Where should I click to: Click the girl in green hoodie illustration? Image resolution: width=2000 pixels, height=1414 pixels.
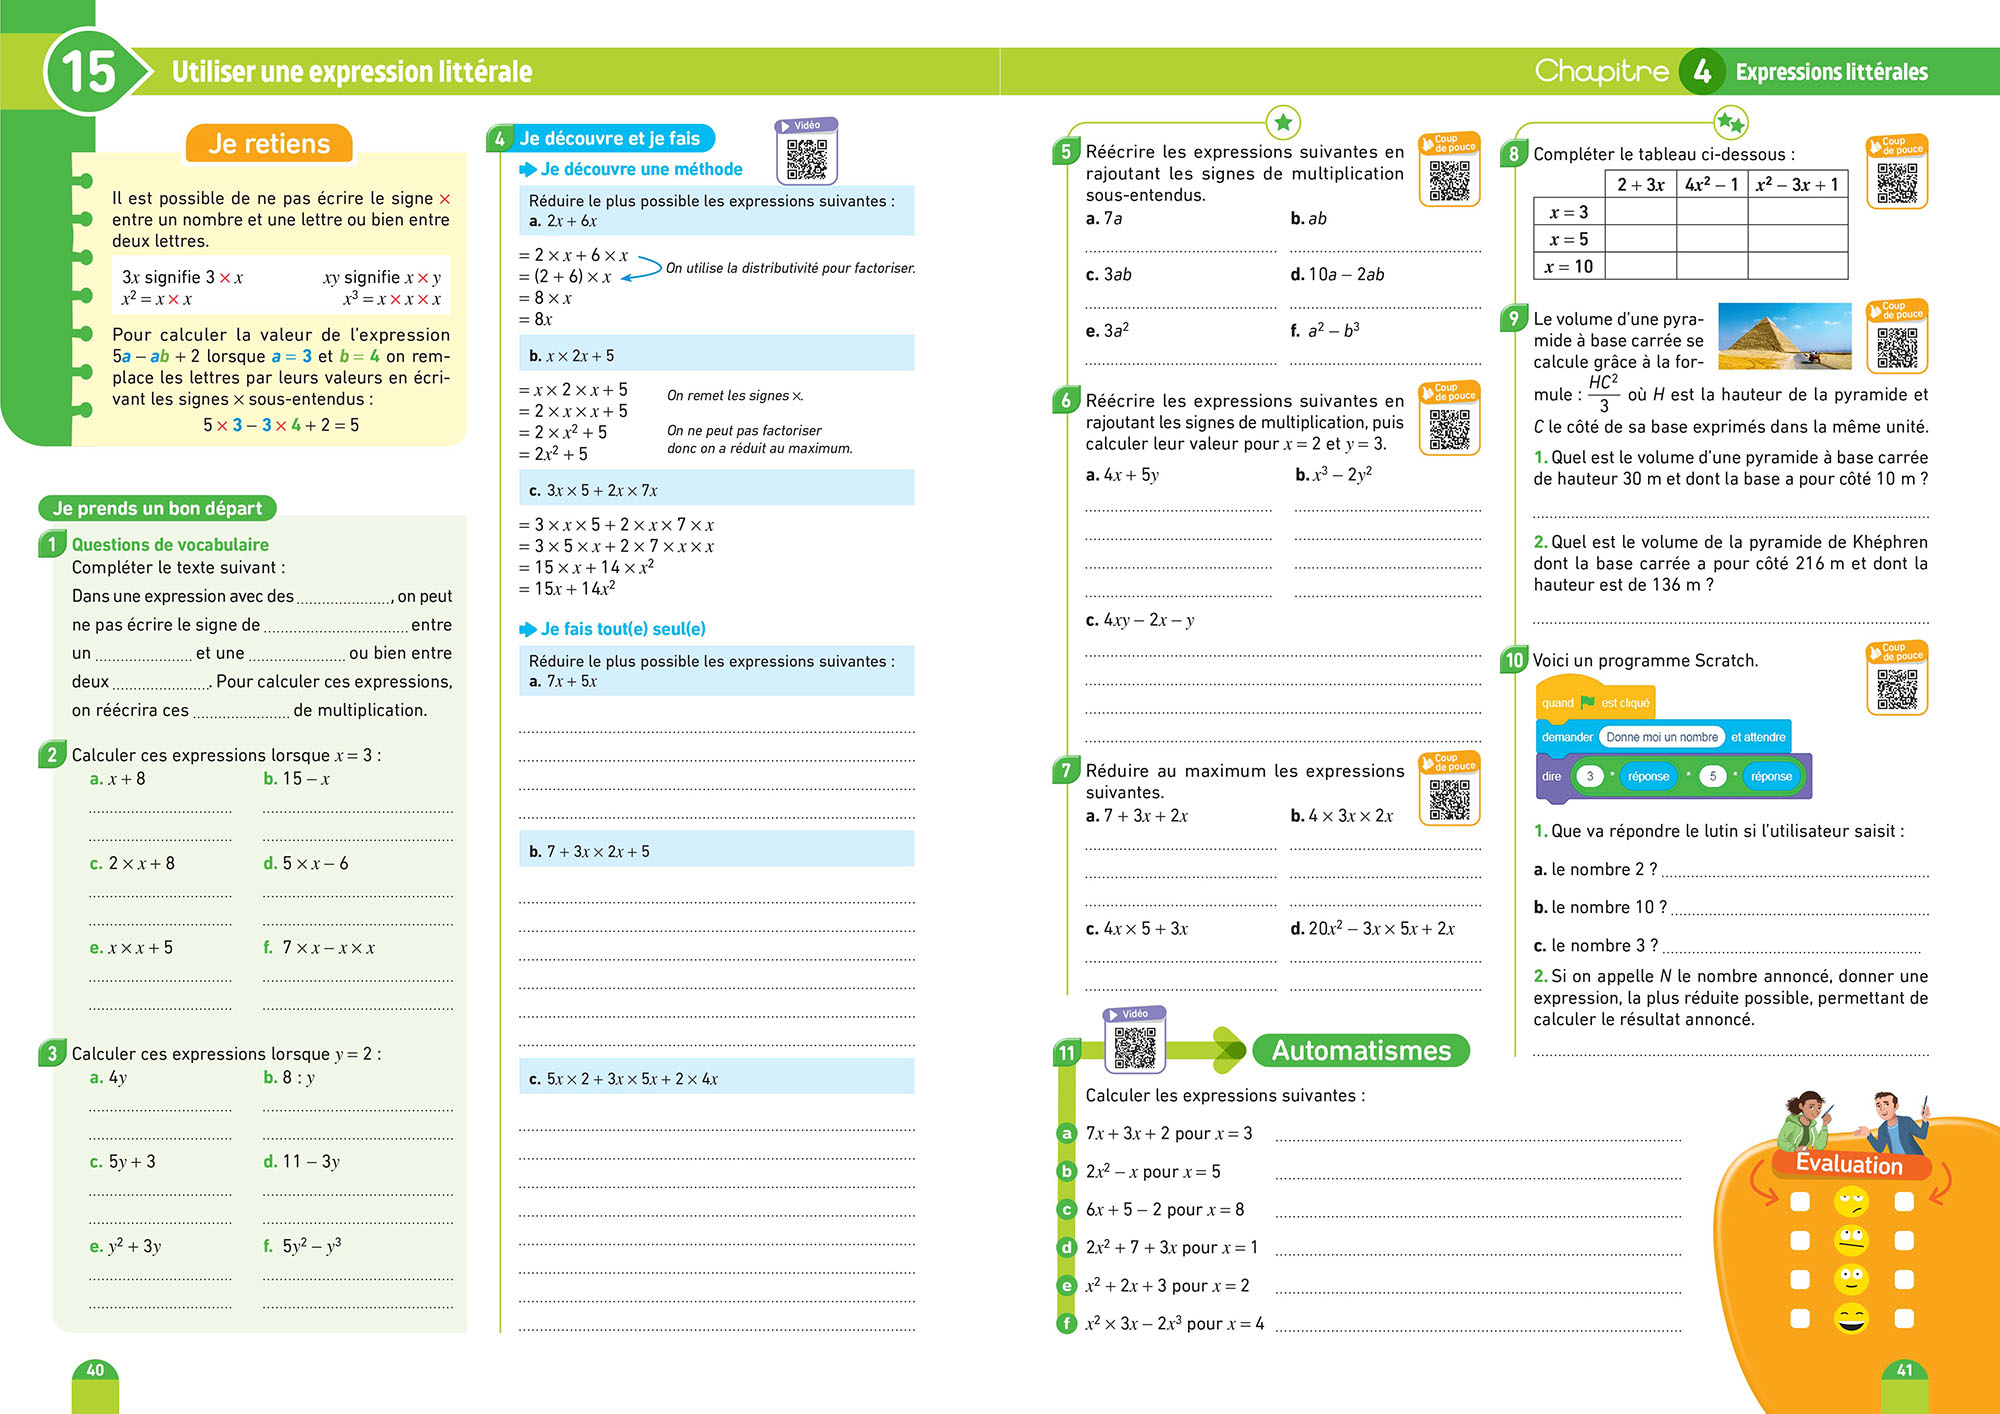(1805, 1122)
